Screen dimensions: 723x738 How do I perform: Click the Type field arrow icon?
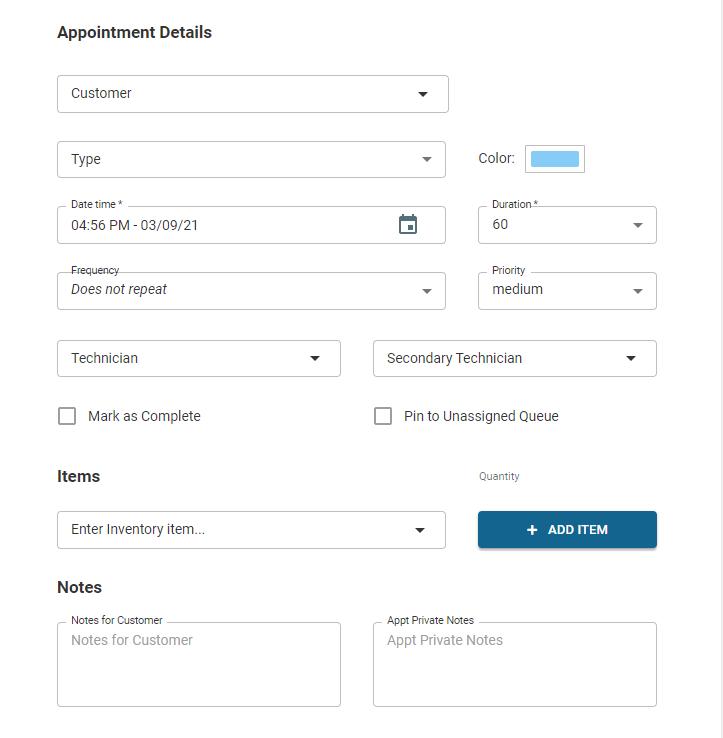[426, 160]
